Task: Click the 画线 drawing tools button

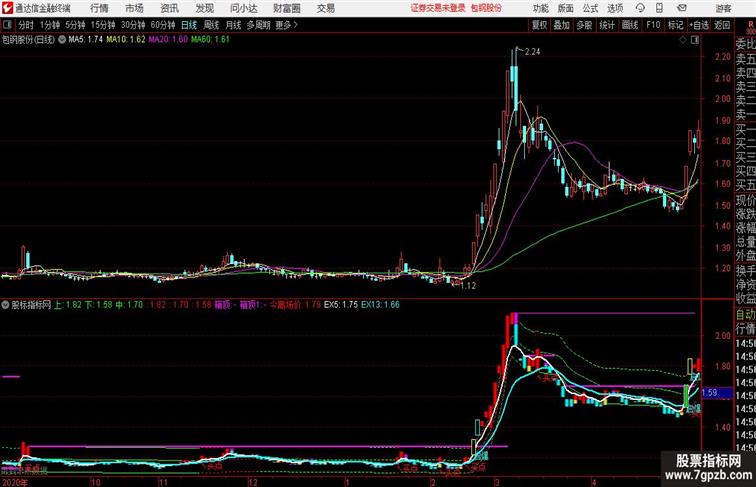Action: (x=630, y=25)
